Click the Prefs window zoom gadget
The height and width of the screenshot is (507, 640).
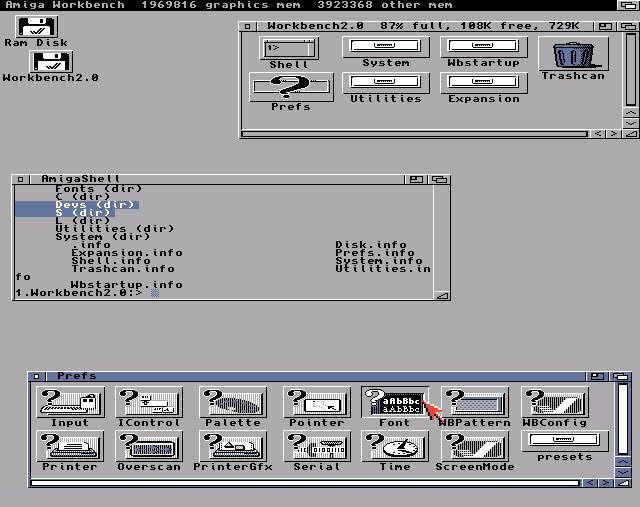597,376
